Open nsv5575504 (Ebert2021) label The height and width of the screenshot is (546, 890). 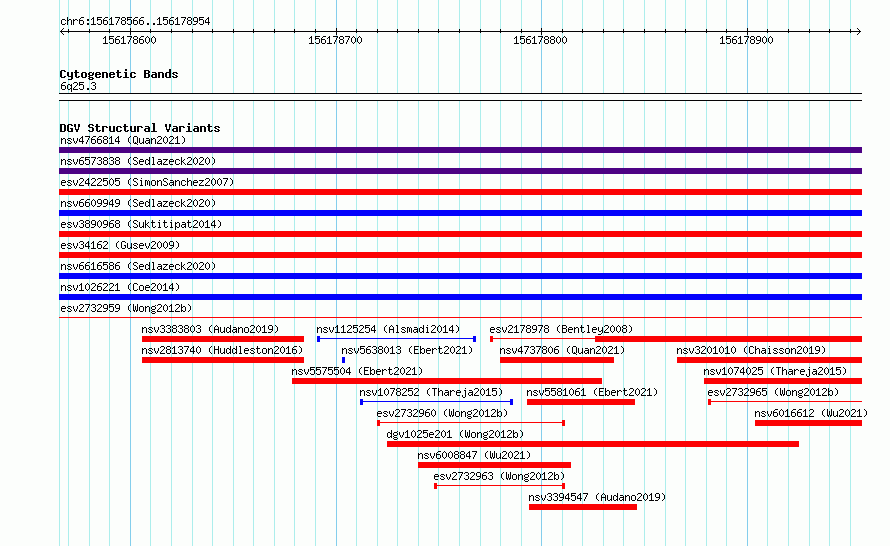pyautogui.click(x=357, y=371)
